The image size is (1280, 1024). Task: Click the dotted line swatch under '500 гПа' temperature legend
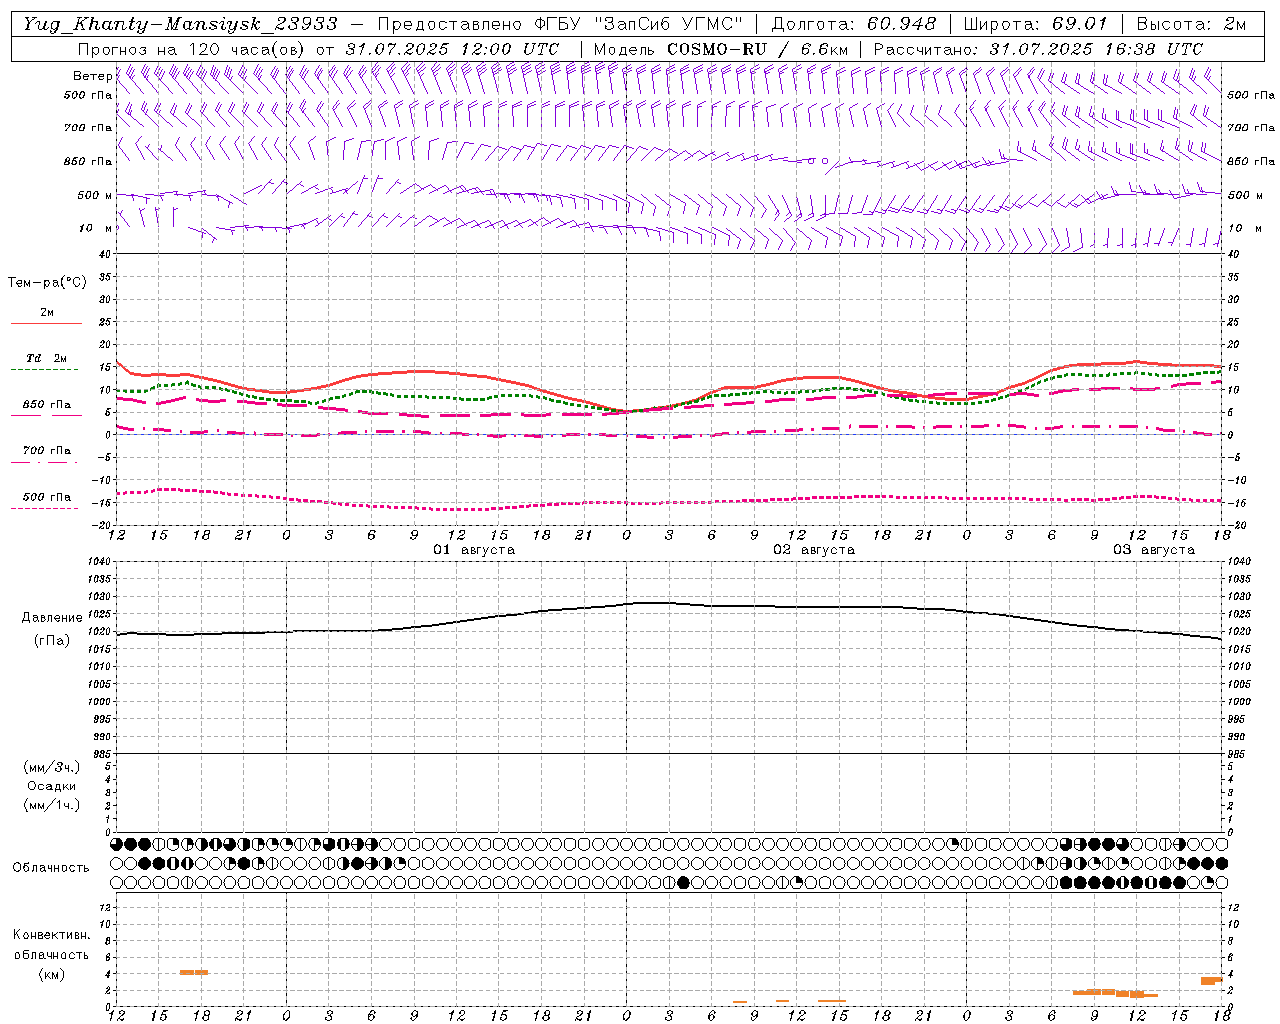coord(44,508)
